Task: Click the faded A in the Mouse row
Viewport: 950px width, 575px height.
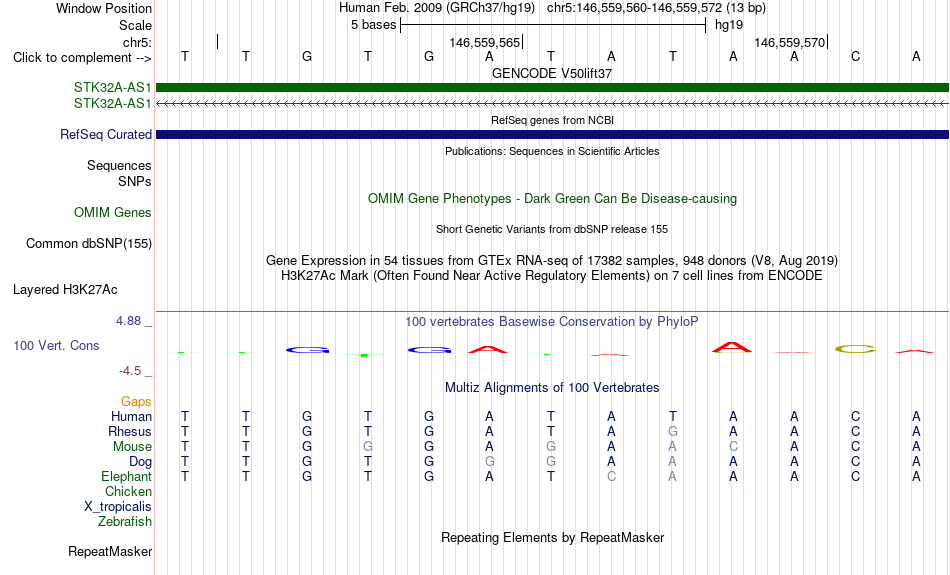Action: click(673, 447)
